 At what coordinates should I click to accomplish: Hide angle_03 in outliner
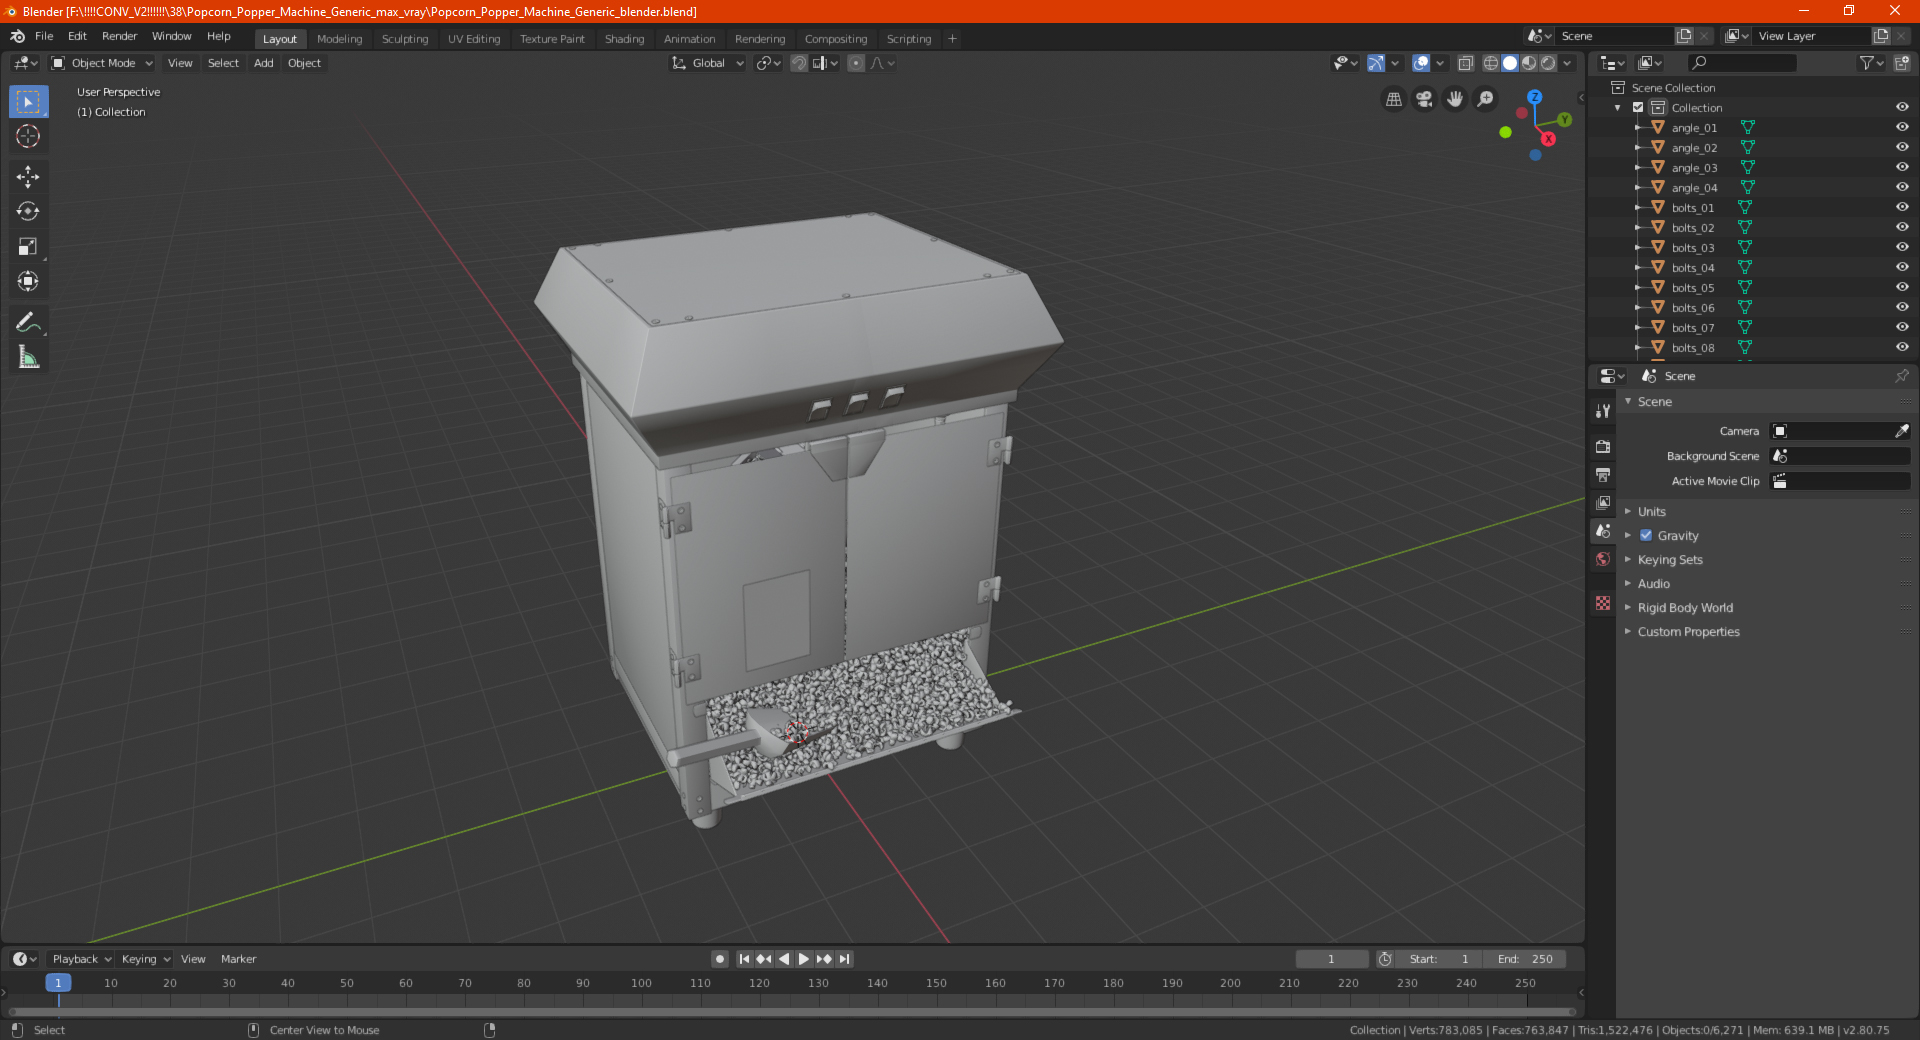tap(1902, 167)
